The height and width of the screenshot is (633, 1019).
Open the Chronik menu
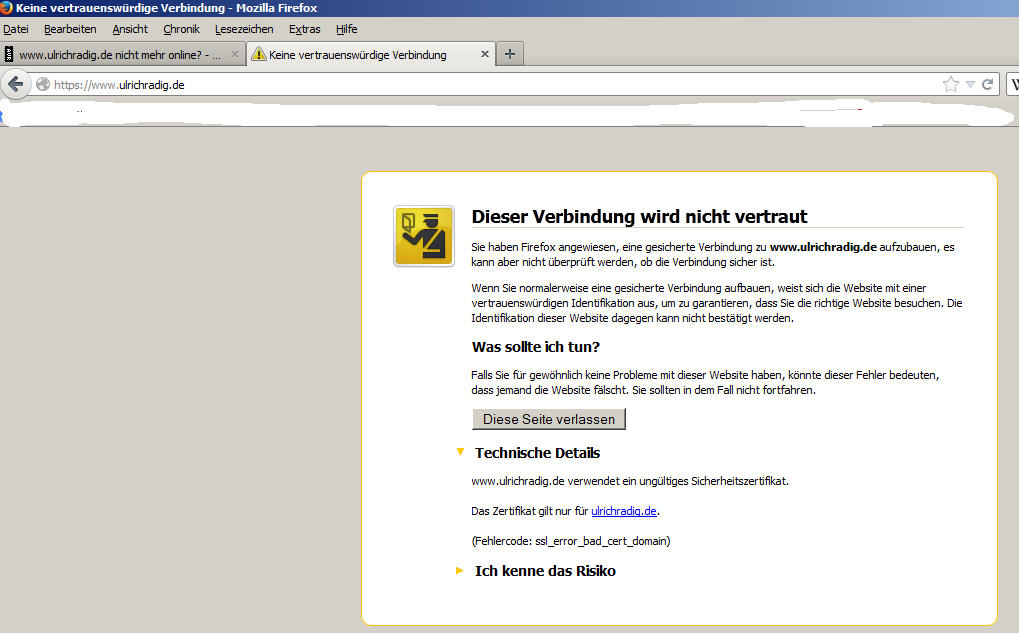(181, 29)
